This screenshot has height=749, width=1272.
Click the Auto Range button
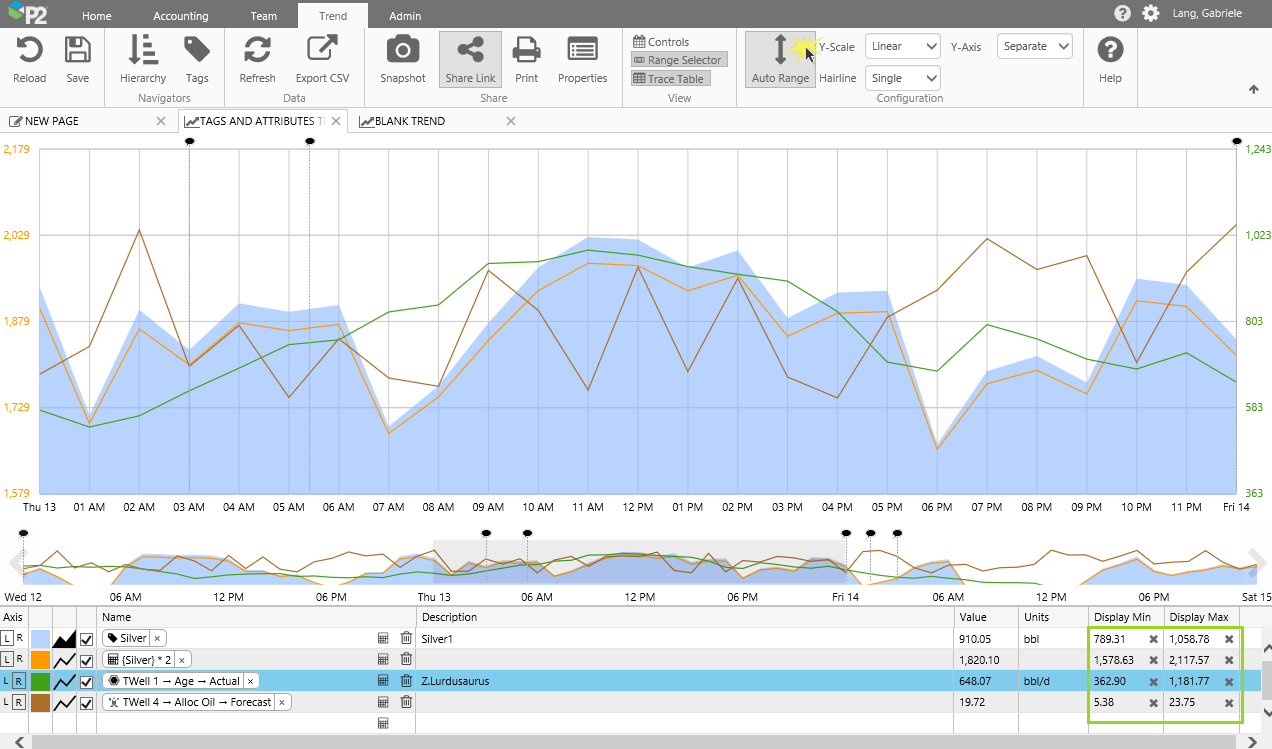point(780,59)
